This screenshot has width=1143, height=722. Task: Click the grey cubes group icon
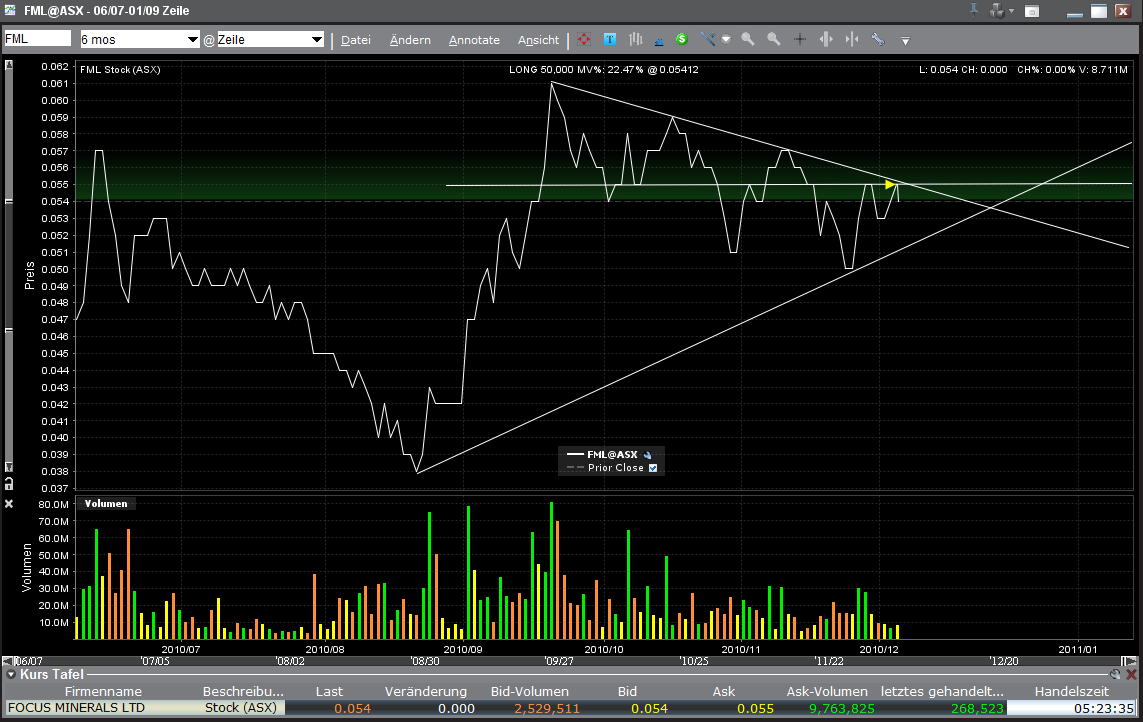(x=996, y=11)
